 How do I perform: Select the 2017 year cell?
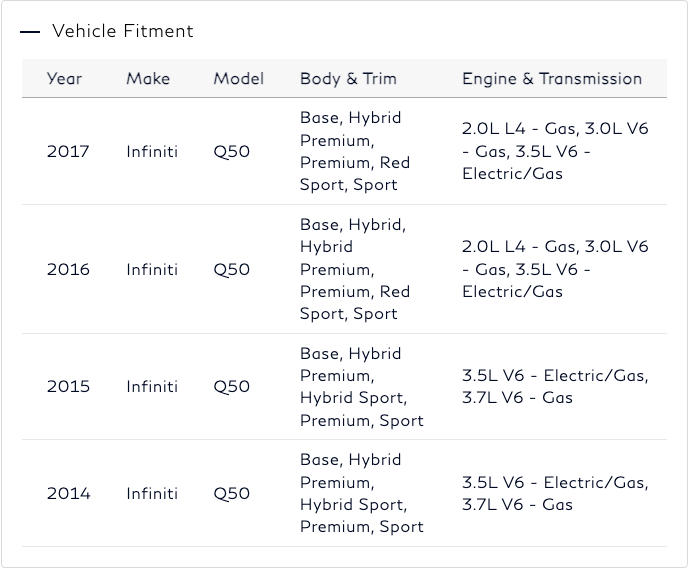68,152
